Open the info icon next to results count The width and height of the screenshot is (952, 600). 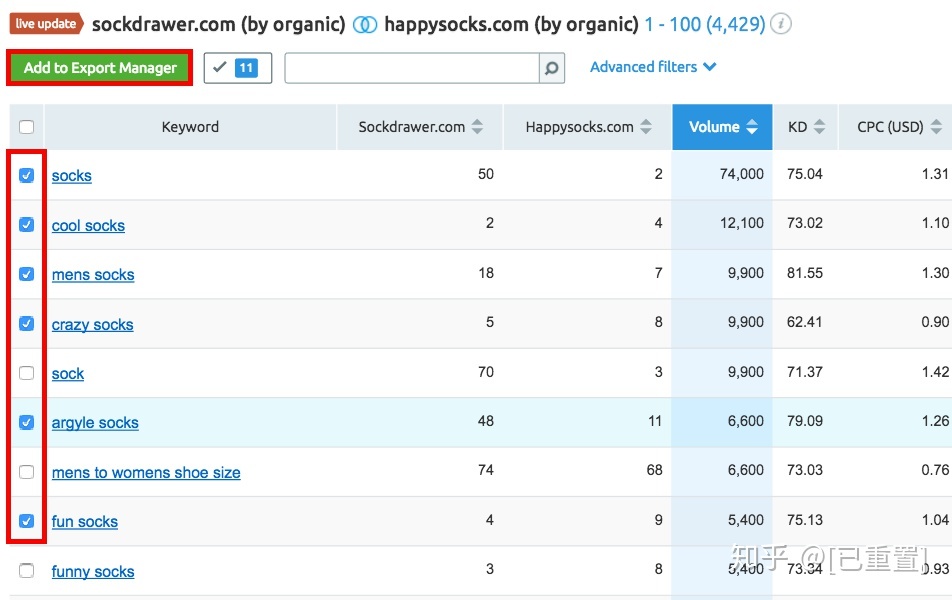point(781,24)
